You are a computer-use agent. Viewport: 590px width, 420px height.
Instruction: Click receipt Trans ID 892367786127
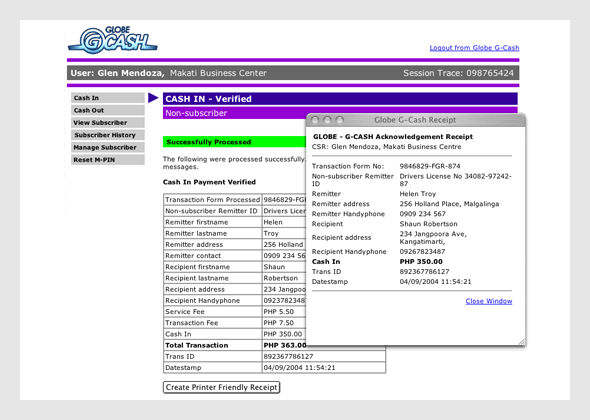[424, 272]
